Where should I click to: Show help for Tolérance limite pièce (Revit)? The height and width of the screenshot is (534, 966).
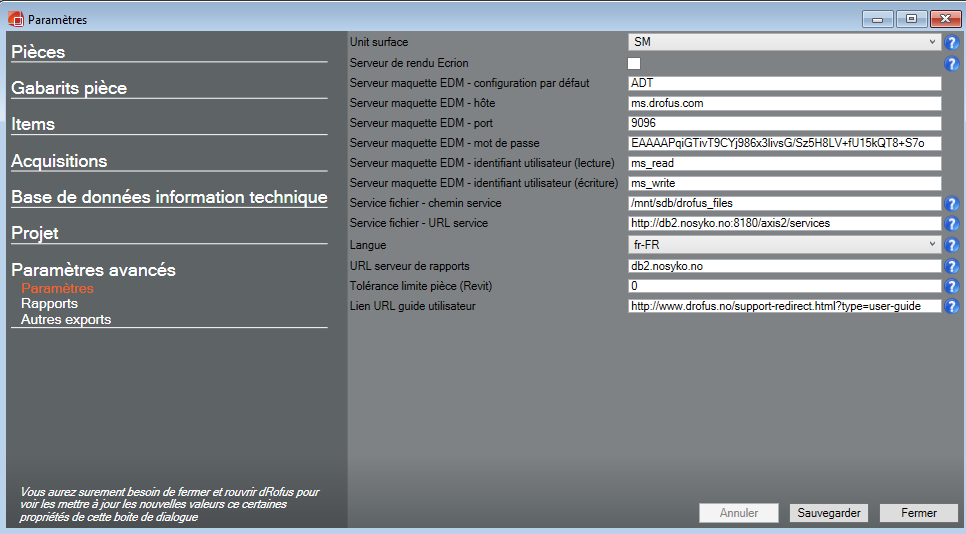952,286
